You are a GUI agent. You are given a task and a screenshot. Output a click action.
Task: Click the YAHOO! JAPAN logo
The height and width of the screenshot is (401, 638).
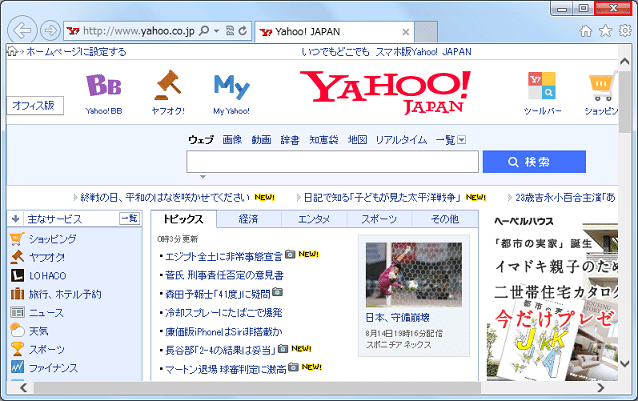tap(385, 92)
